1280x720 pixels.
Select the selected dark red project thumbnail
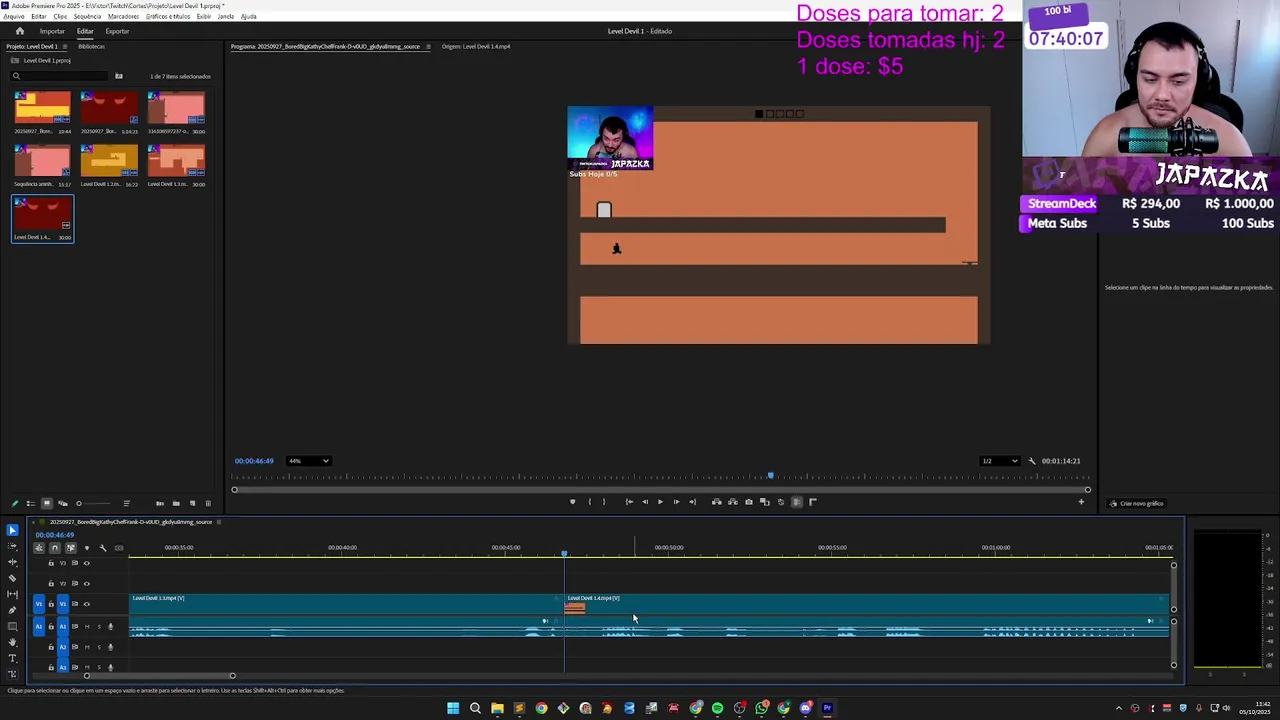[43, 218]
